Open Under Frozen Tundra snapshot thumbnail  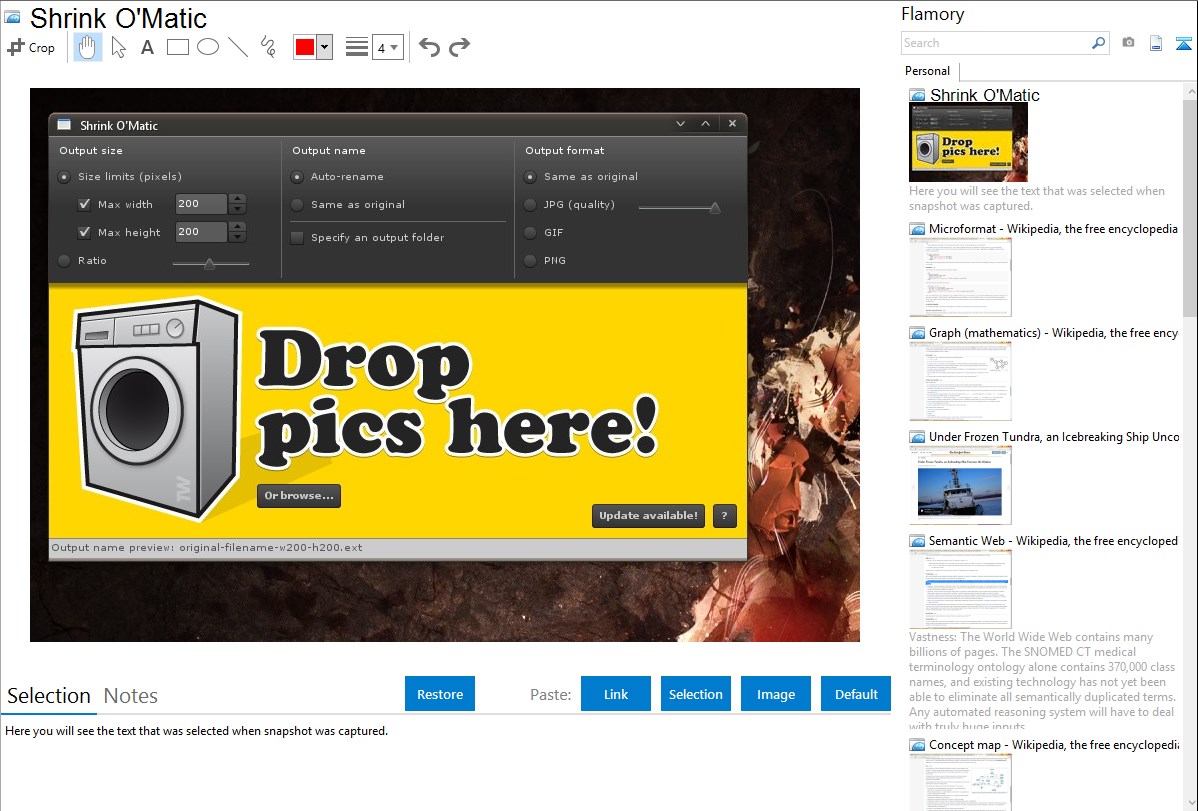pos(960,485)
